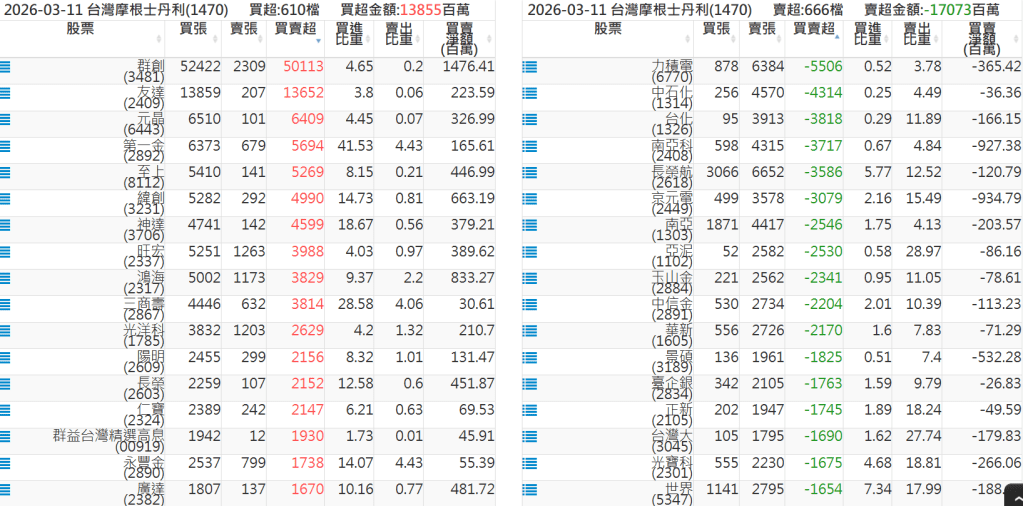Click the list icon beside 友達 (2409)
The width and height of the screenshot is (1023, 506).
[6, 93]
